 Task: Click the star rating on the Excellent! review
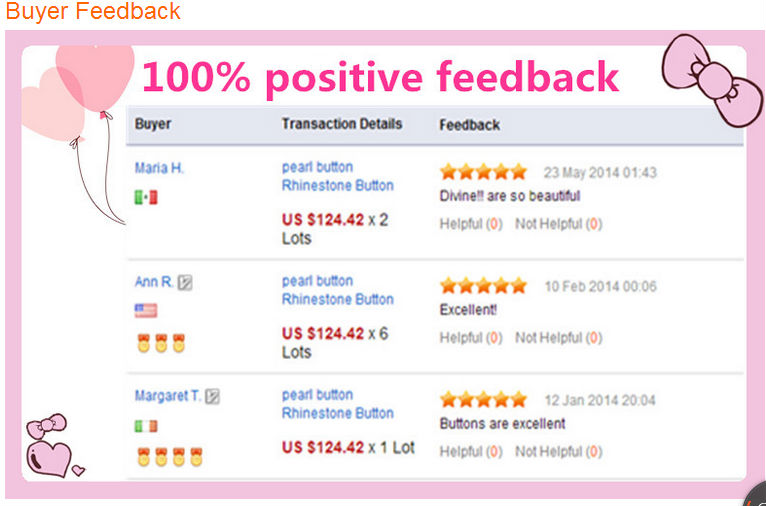483,286
